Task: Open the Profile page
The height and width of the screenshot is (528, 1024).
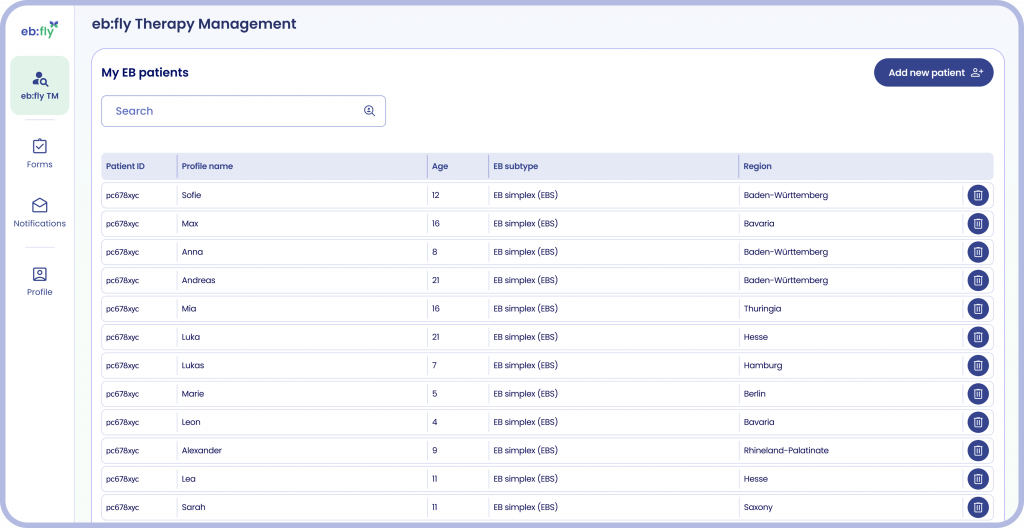Action: click(40, 281)
